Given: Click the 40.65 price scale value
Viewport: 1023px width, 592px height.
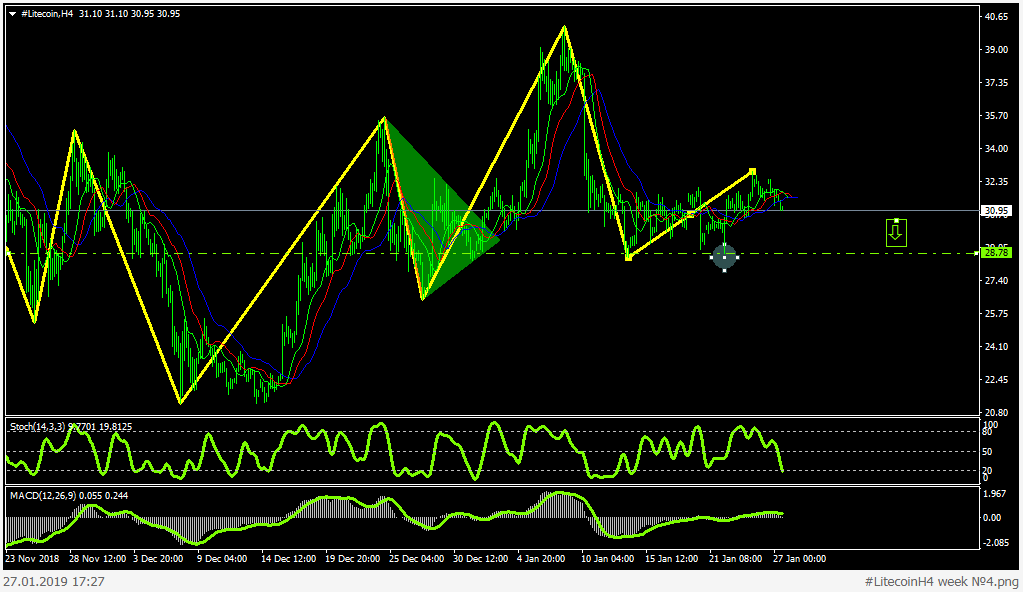Looking at the screenshot, I should (x=997, y=17).
